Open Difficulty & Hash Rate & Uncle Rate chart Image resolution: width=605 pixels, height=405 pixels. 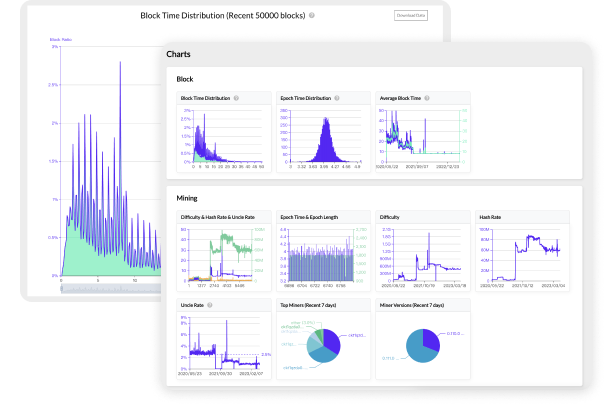(223, 253)
